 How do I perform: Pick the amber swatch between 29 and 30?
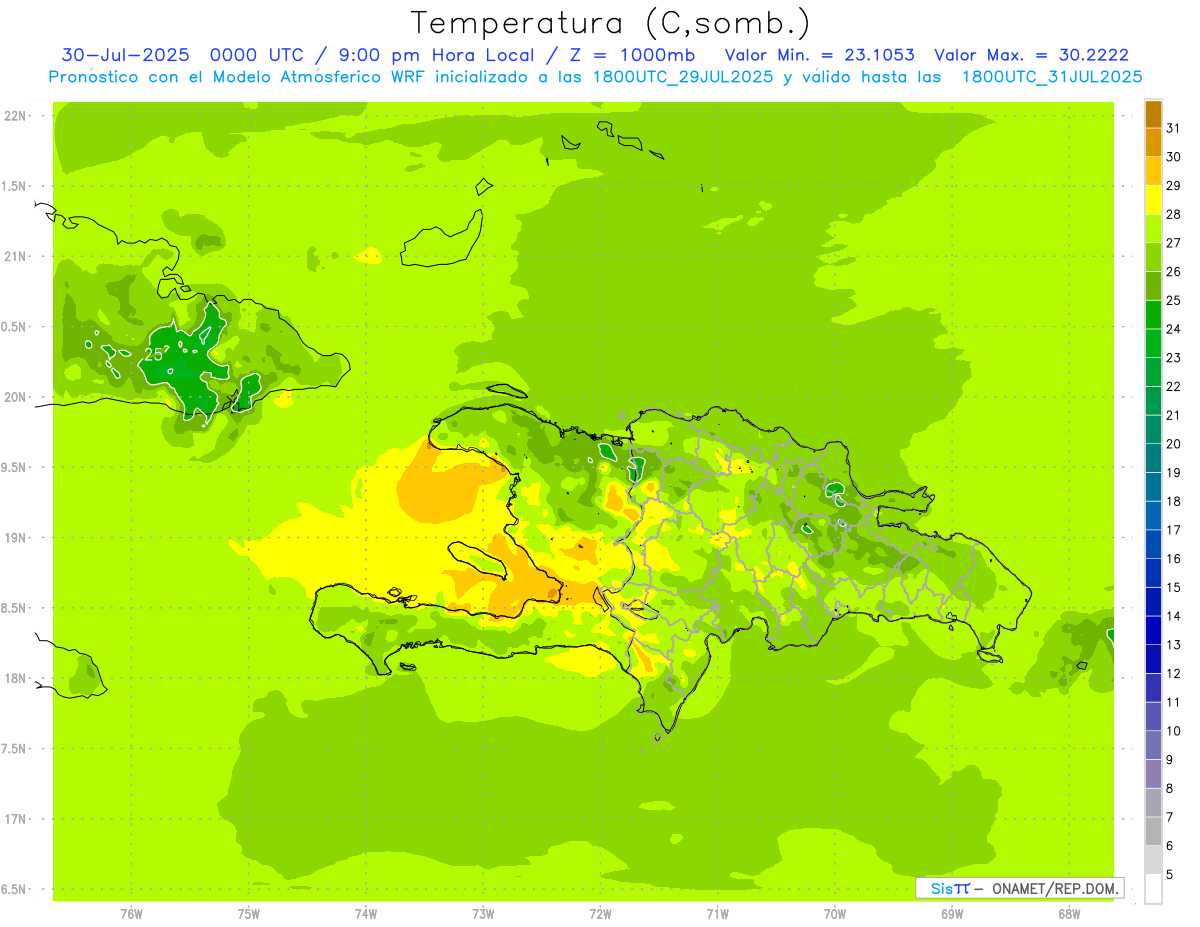click(1153, 171)
